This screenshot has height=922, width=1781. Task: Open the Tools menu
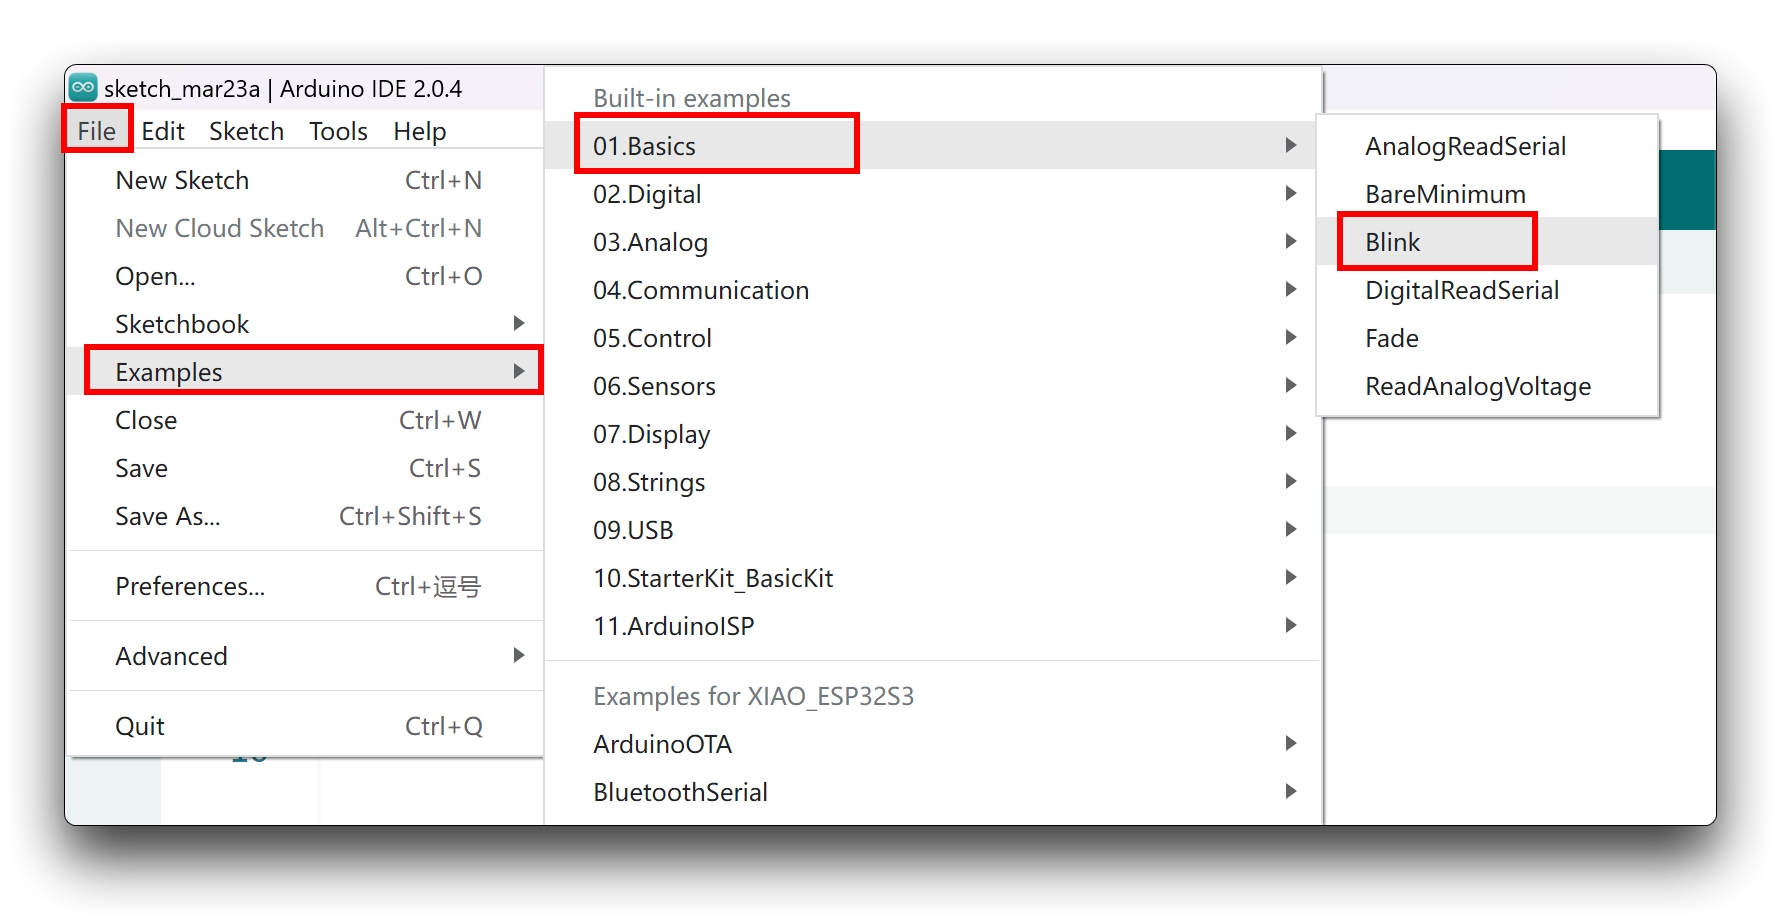tap(338, 131)
